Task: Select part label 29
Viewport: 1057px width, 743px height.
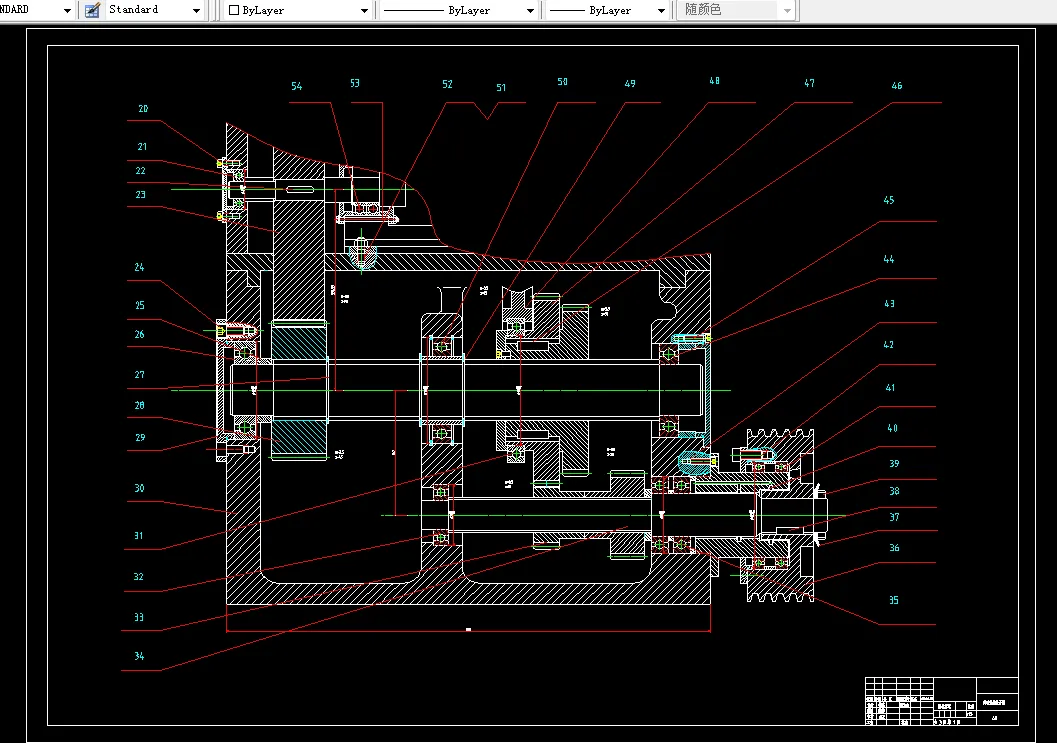Action: click(x=140, y=438)
